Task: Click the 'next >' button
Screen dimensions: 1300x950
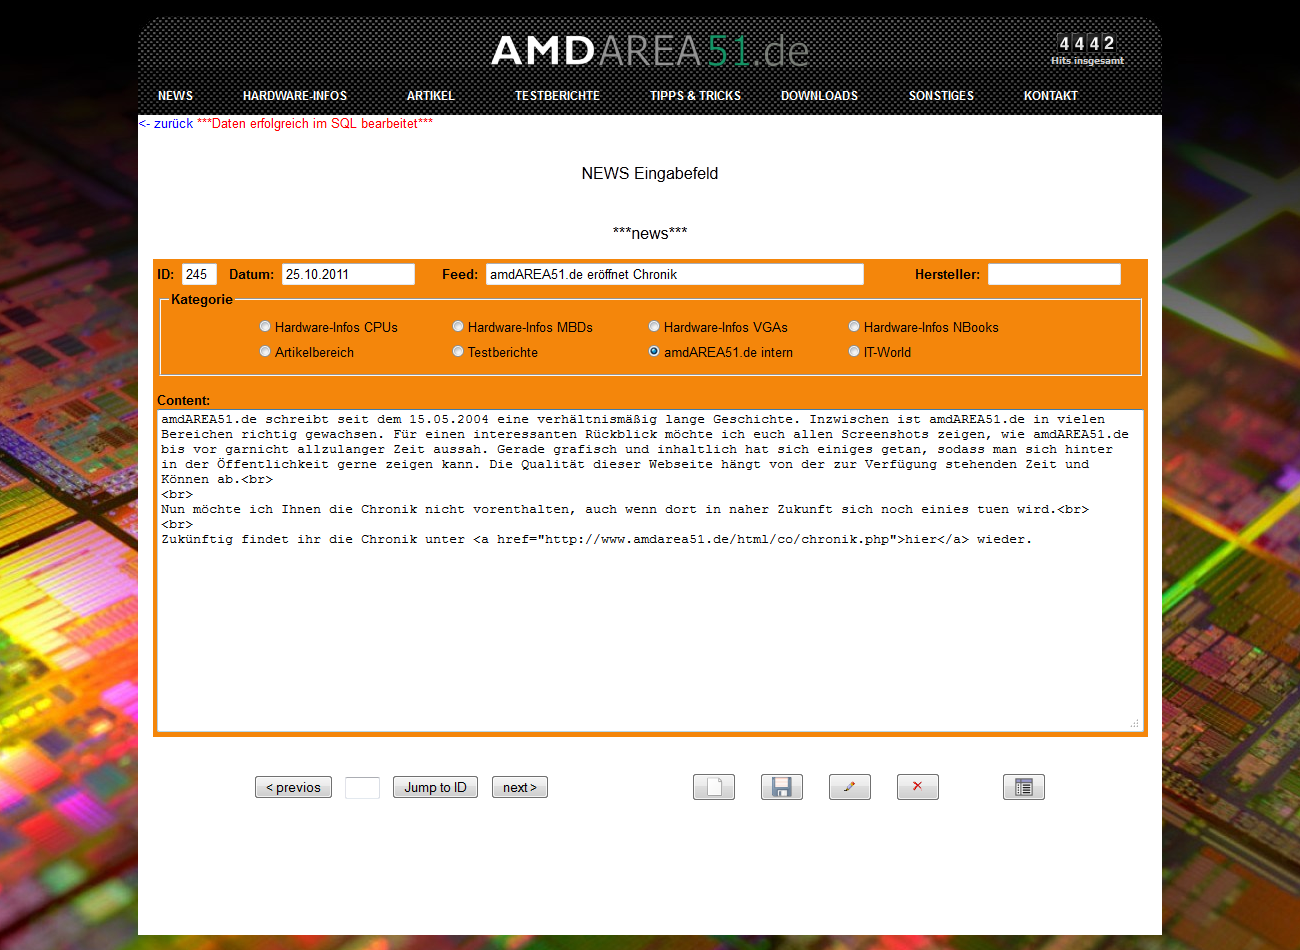Action: point(520,787)
